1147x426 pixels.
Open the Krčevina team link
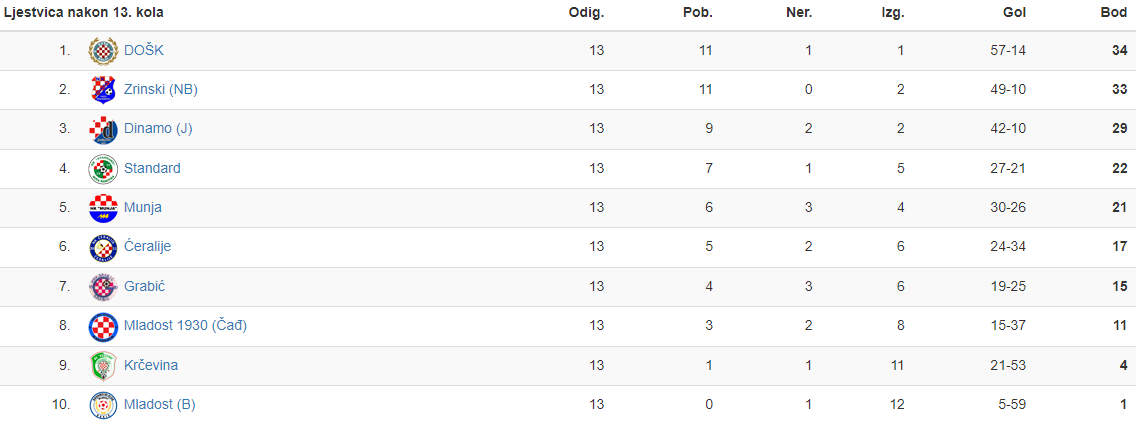[x=151, y=365]
